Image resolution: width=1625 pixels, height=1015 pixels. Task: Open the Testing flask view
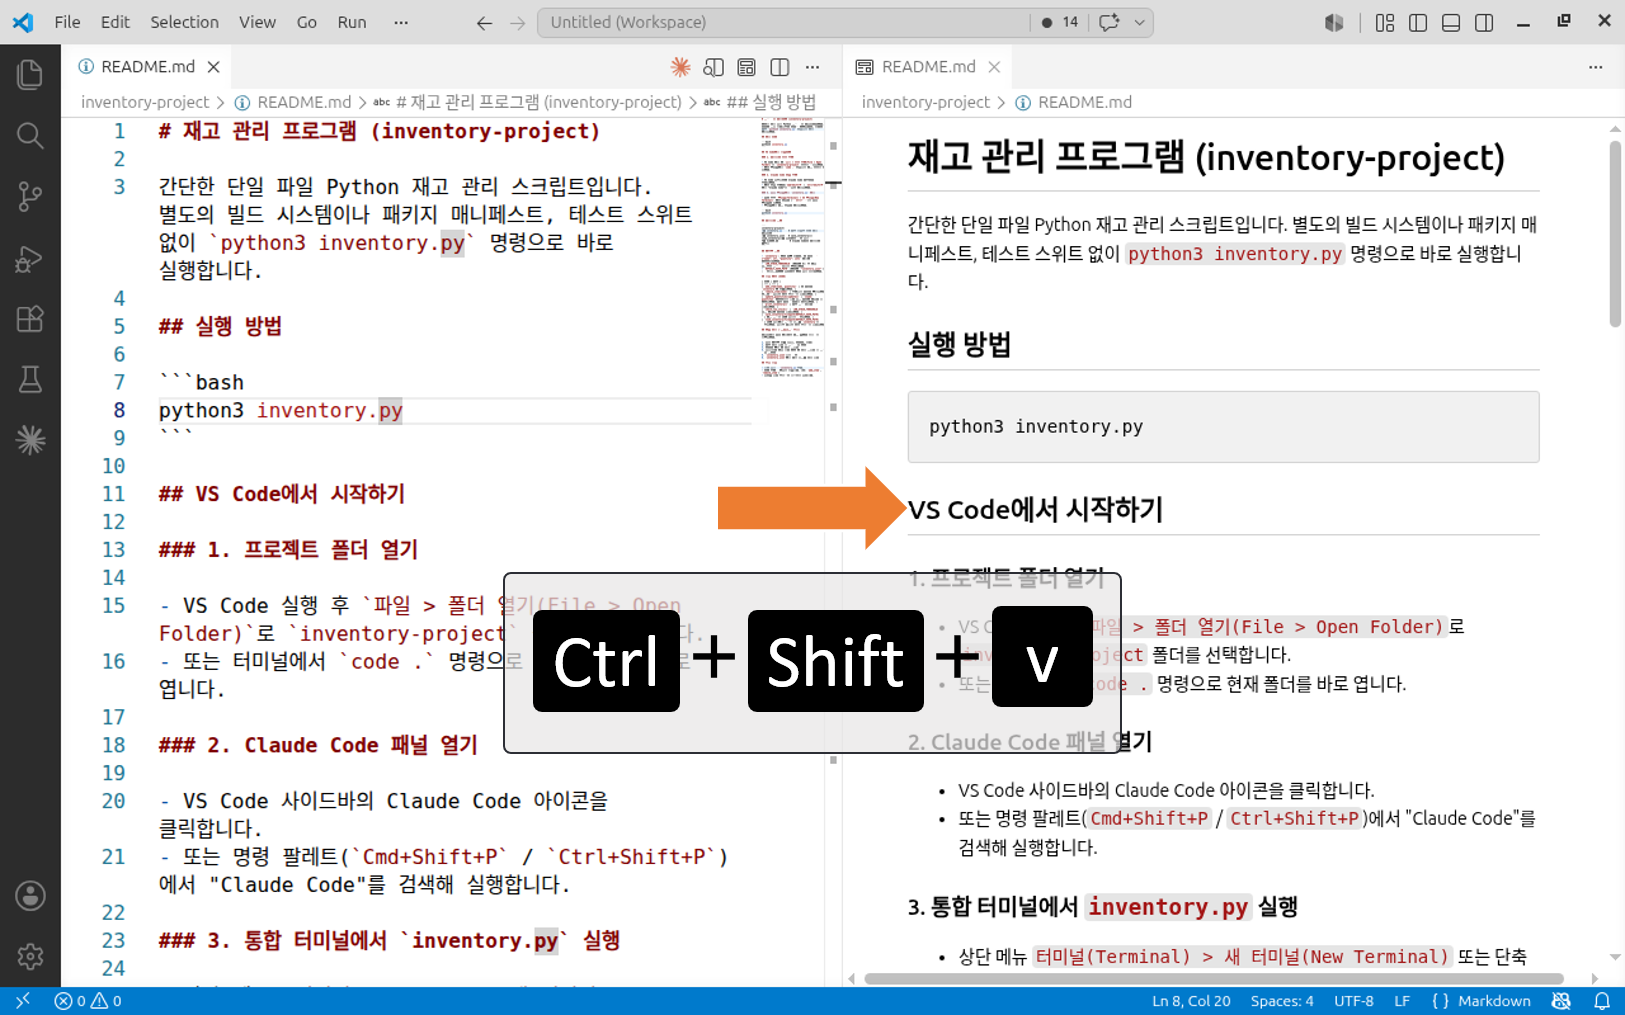point(30,380)
